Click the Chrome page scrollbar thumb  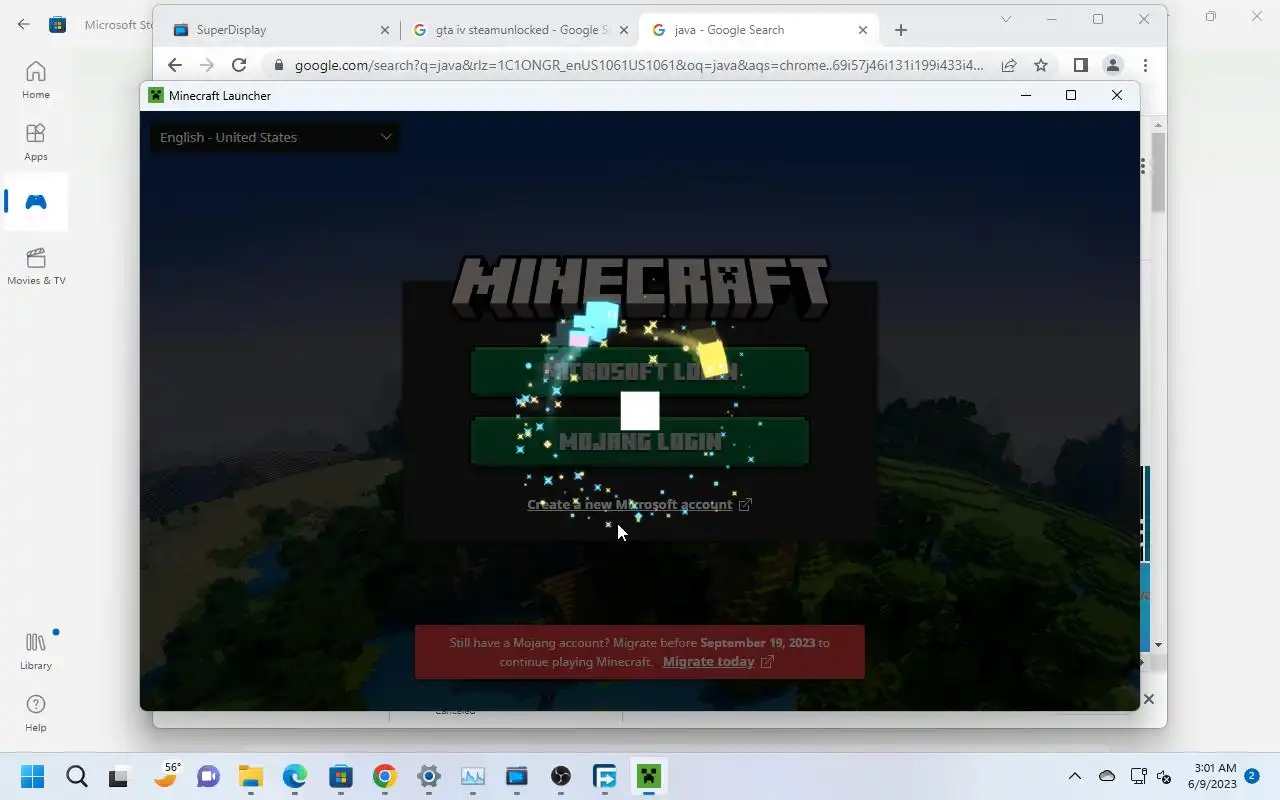(1158, 170)
